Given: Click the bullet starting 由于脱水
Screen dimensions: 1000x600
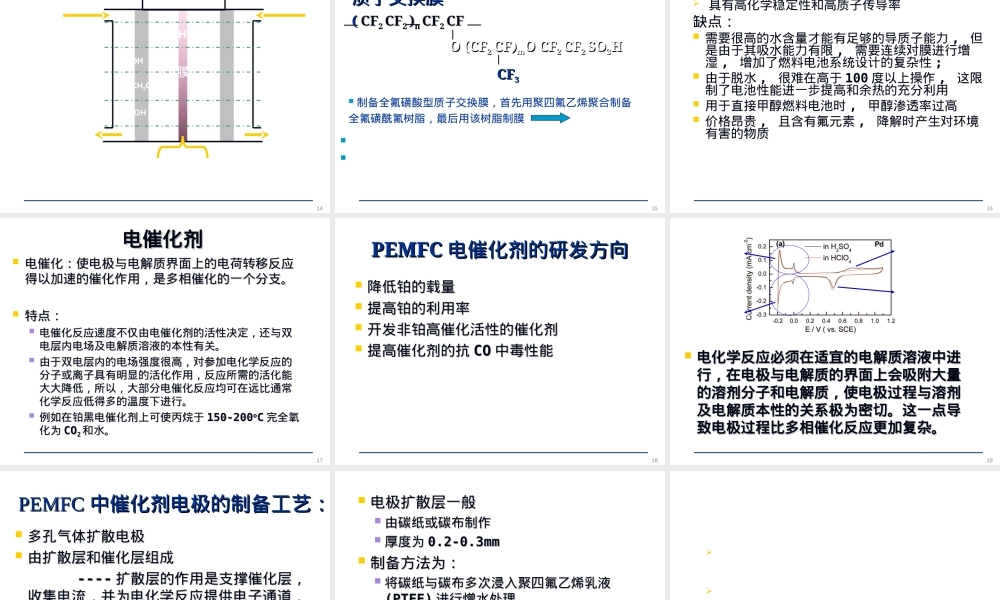Looking at the screenshot, I should [843, 84].
